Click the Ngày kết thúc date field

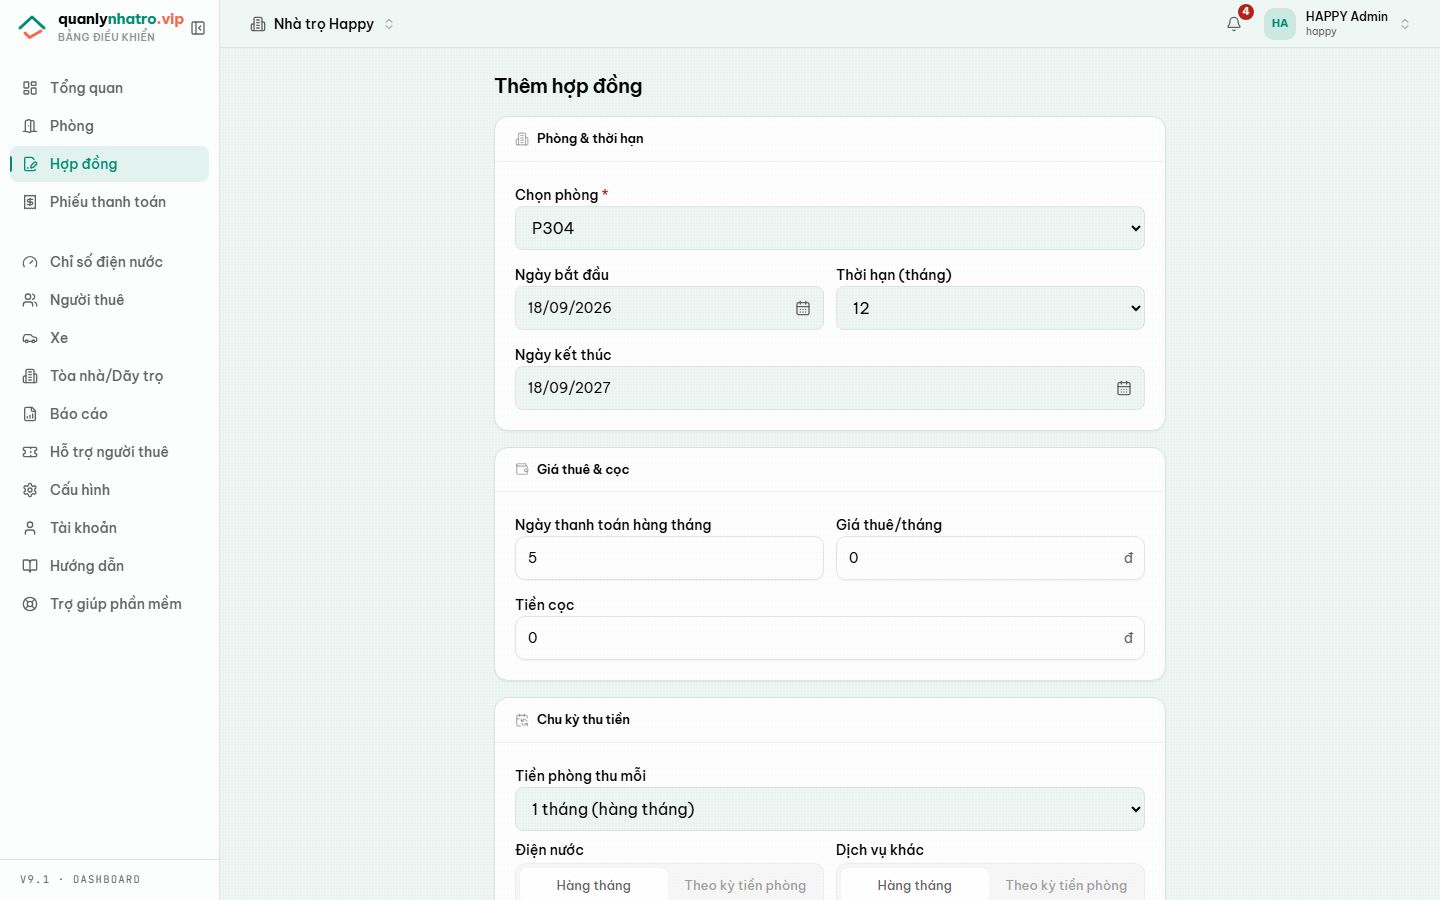click(x=830, y=388)
